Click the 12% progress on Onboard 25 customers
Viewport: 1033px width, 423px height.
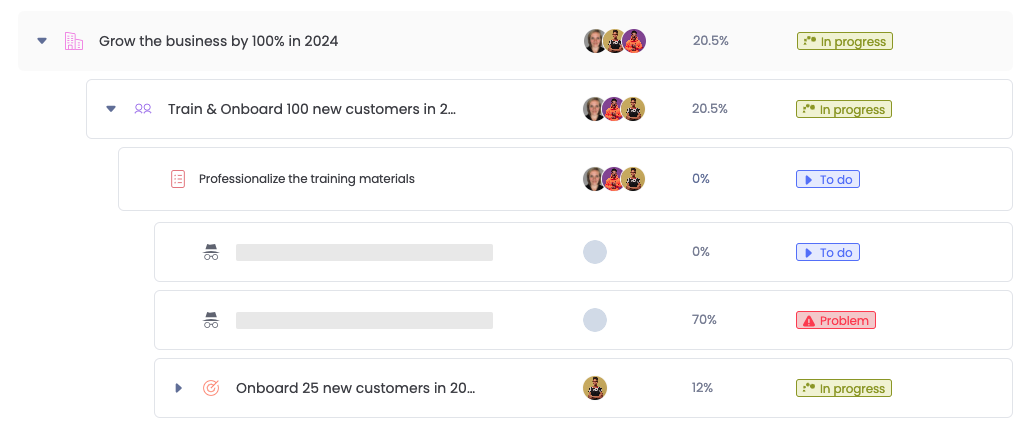(x=702, y=388)
